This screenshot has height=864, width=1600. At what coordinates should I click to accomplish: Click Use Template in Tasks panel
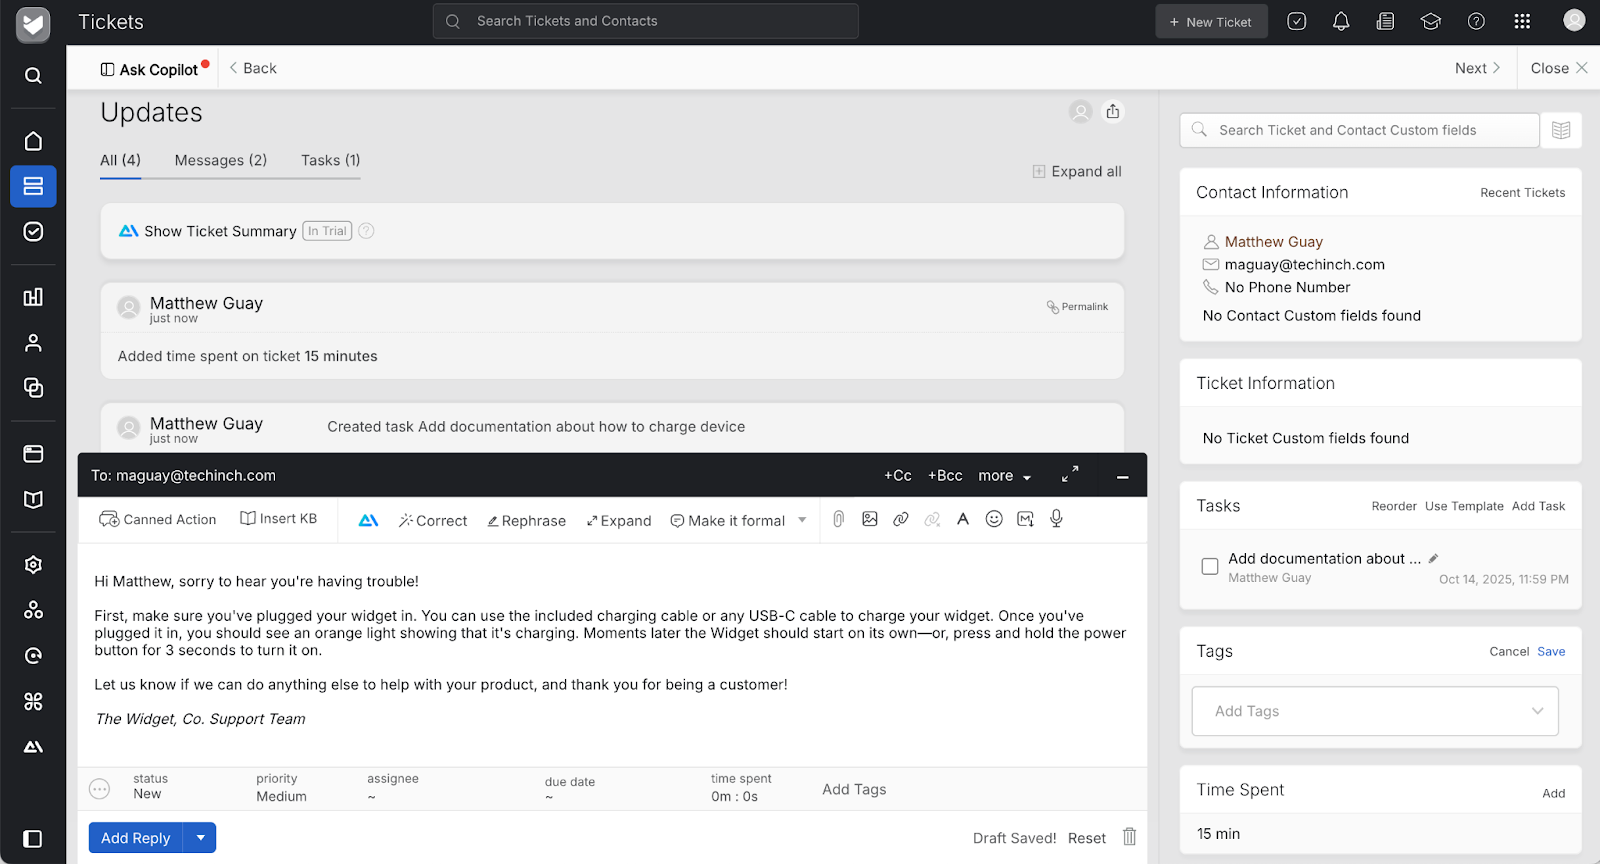pyautogui.click(x=1464, y=506)
